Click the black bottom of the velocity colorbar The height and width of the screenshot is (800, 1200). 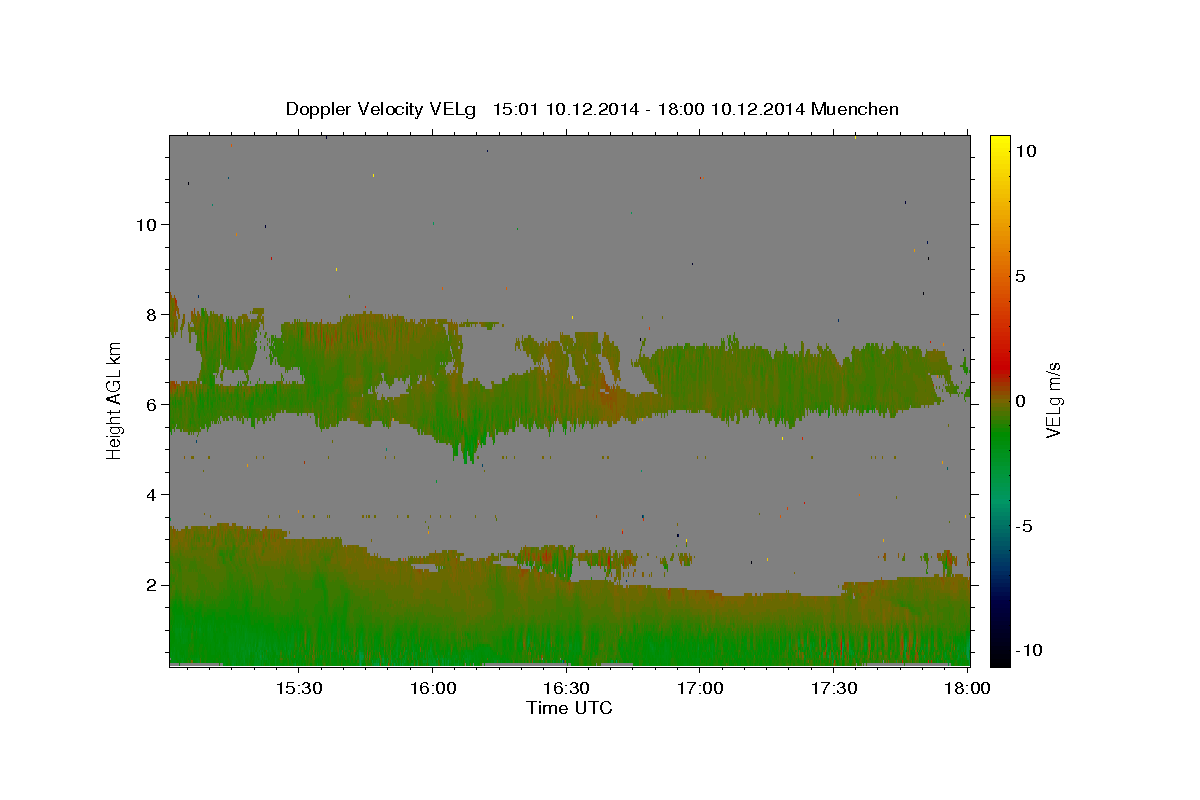tap(1000, 655)
